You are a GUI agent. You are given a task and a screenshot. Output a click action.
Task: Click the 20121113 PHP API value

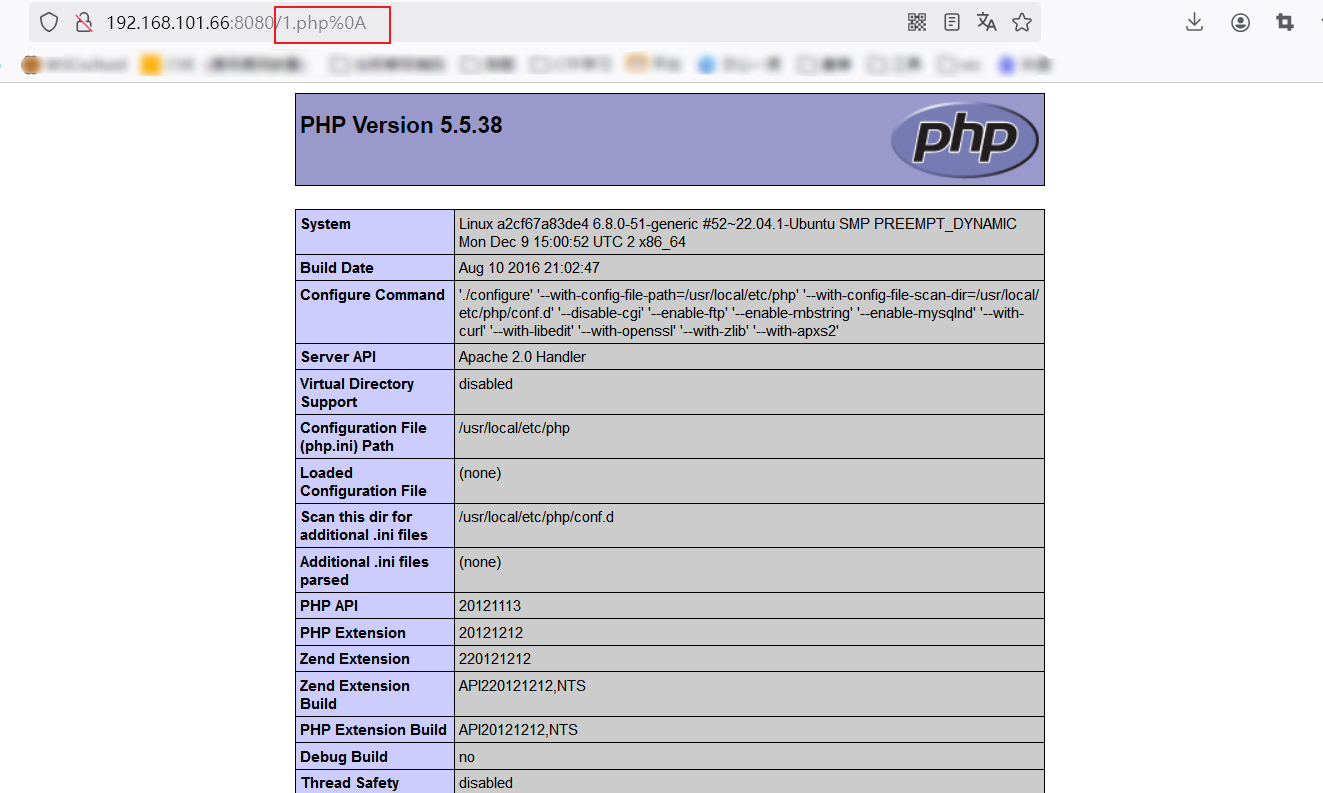tap(490, 606)
